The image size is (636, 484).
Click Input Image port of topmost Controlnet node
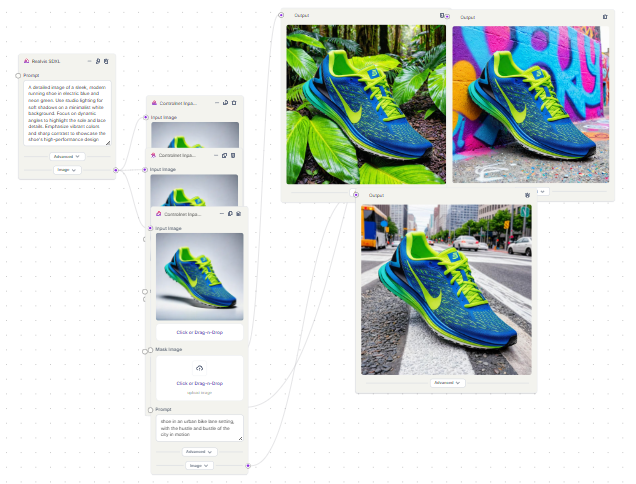tap(146, 117)
